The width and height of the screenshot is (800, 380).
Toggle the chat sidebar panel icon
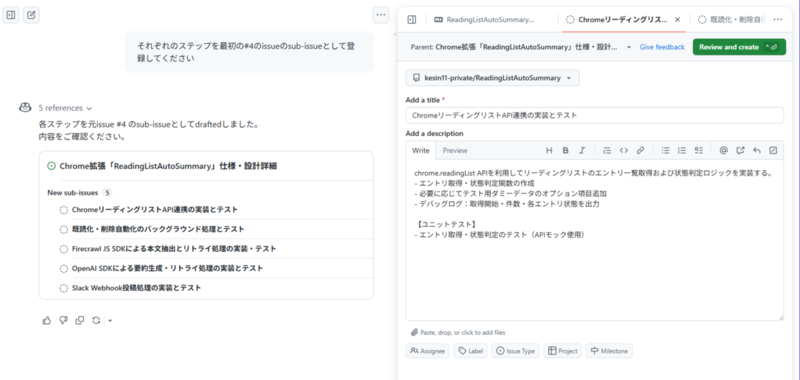(11, 15)
